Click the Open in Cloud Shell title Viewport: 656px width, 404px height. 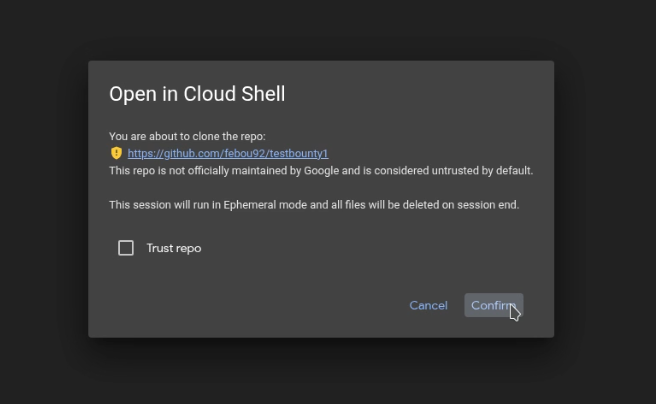[197, 94]
